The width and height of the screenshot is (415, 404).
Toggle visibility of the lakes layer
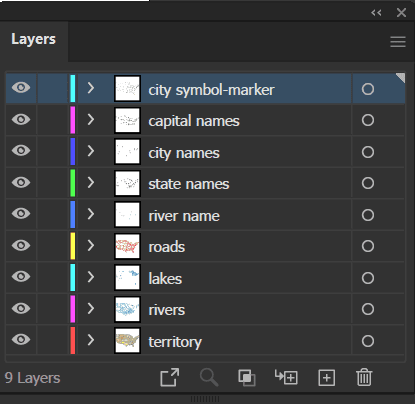click(x=21, y=277)
